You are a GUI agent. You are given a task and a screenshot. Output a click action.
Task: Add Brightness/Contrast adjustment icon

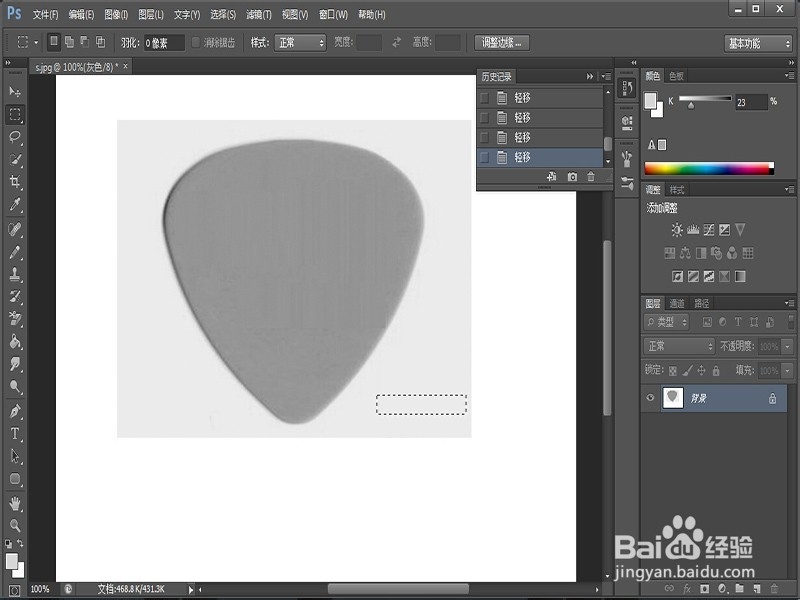point(677,230)
